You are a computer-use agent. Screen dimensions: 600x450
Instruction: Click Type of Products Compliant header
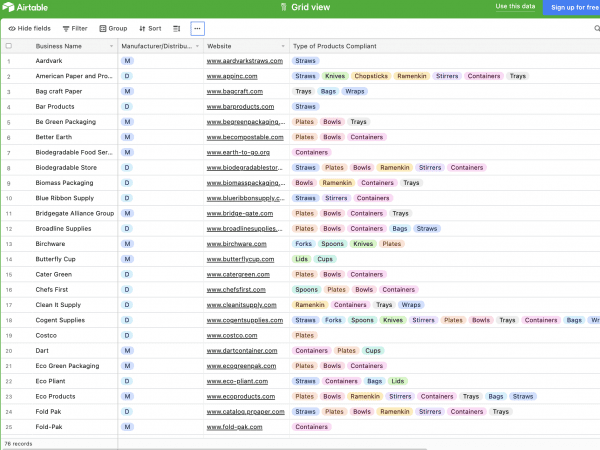coord(335,46)
